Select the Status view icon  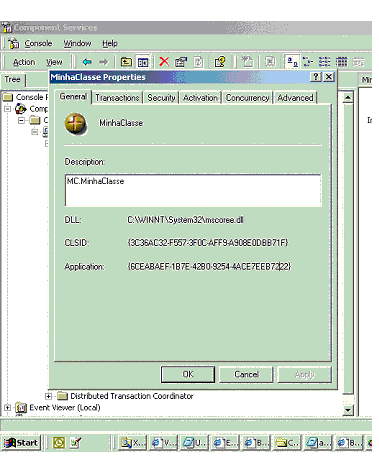(x=359, y=62)
